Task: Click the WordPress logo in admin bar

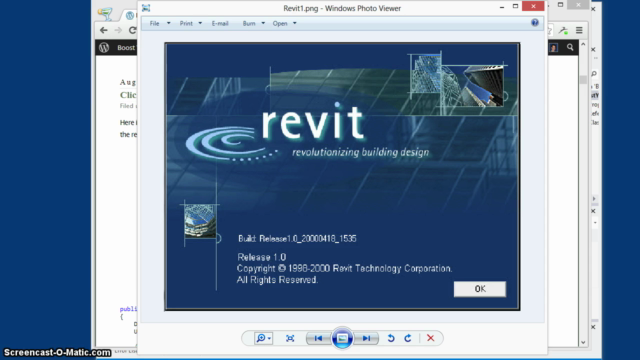Action: pos(104,48)
